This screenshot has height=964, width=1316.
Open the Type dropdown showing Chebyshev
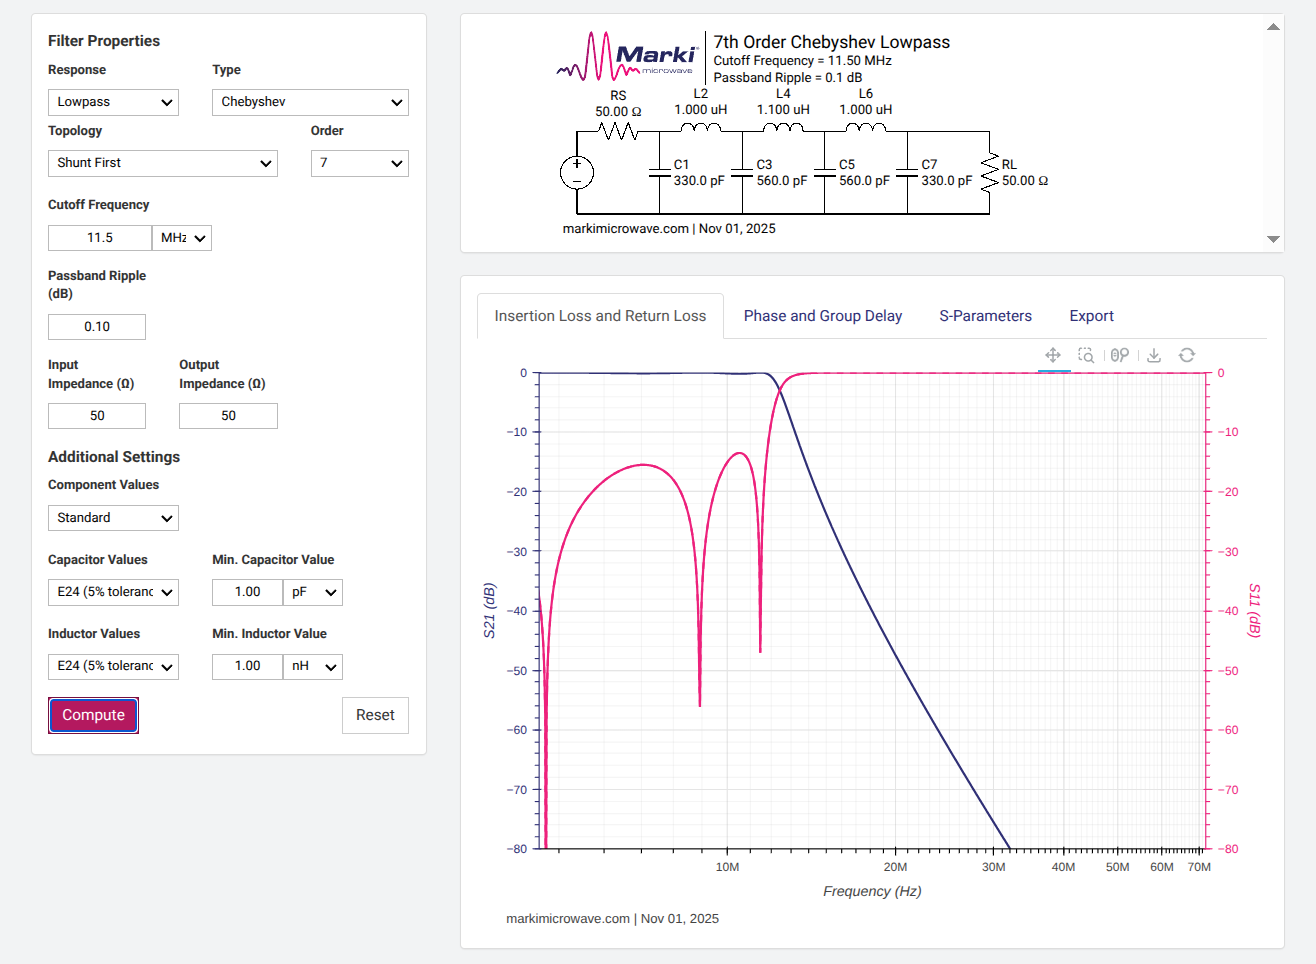pos(310,102)
